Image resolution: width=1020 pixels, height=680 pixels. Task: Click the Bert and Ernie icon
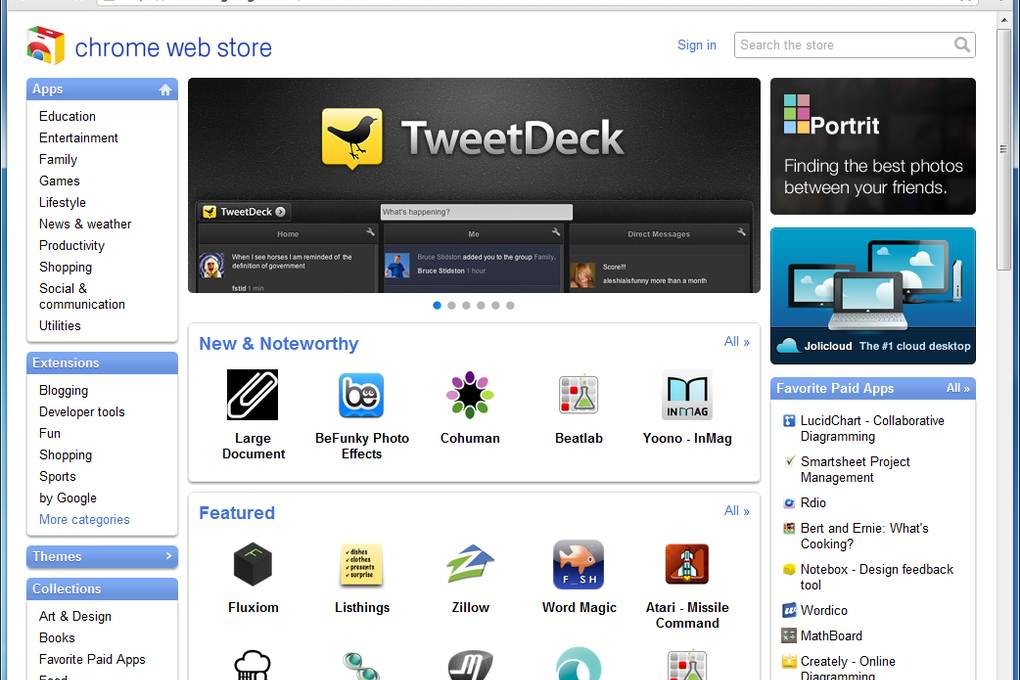(x=789, y=528)
